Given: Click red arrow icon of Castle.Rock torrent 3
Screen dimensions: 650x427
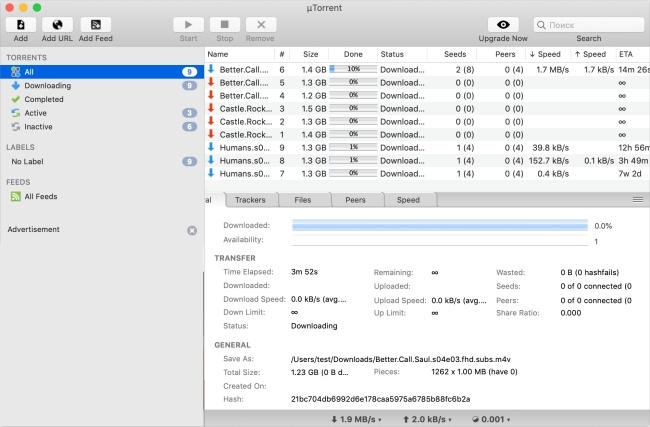Looking at the screenshot, I should [211, 108].
